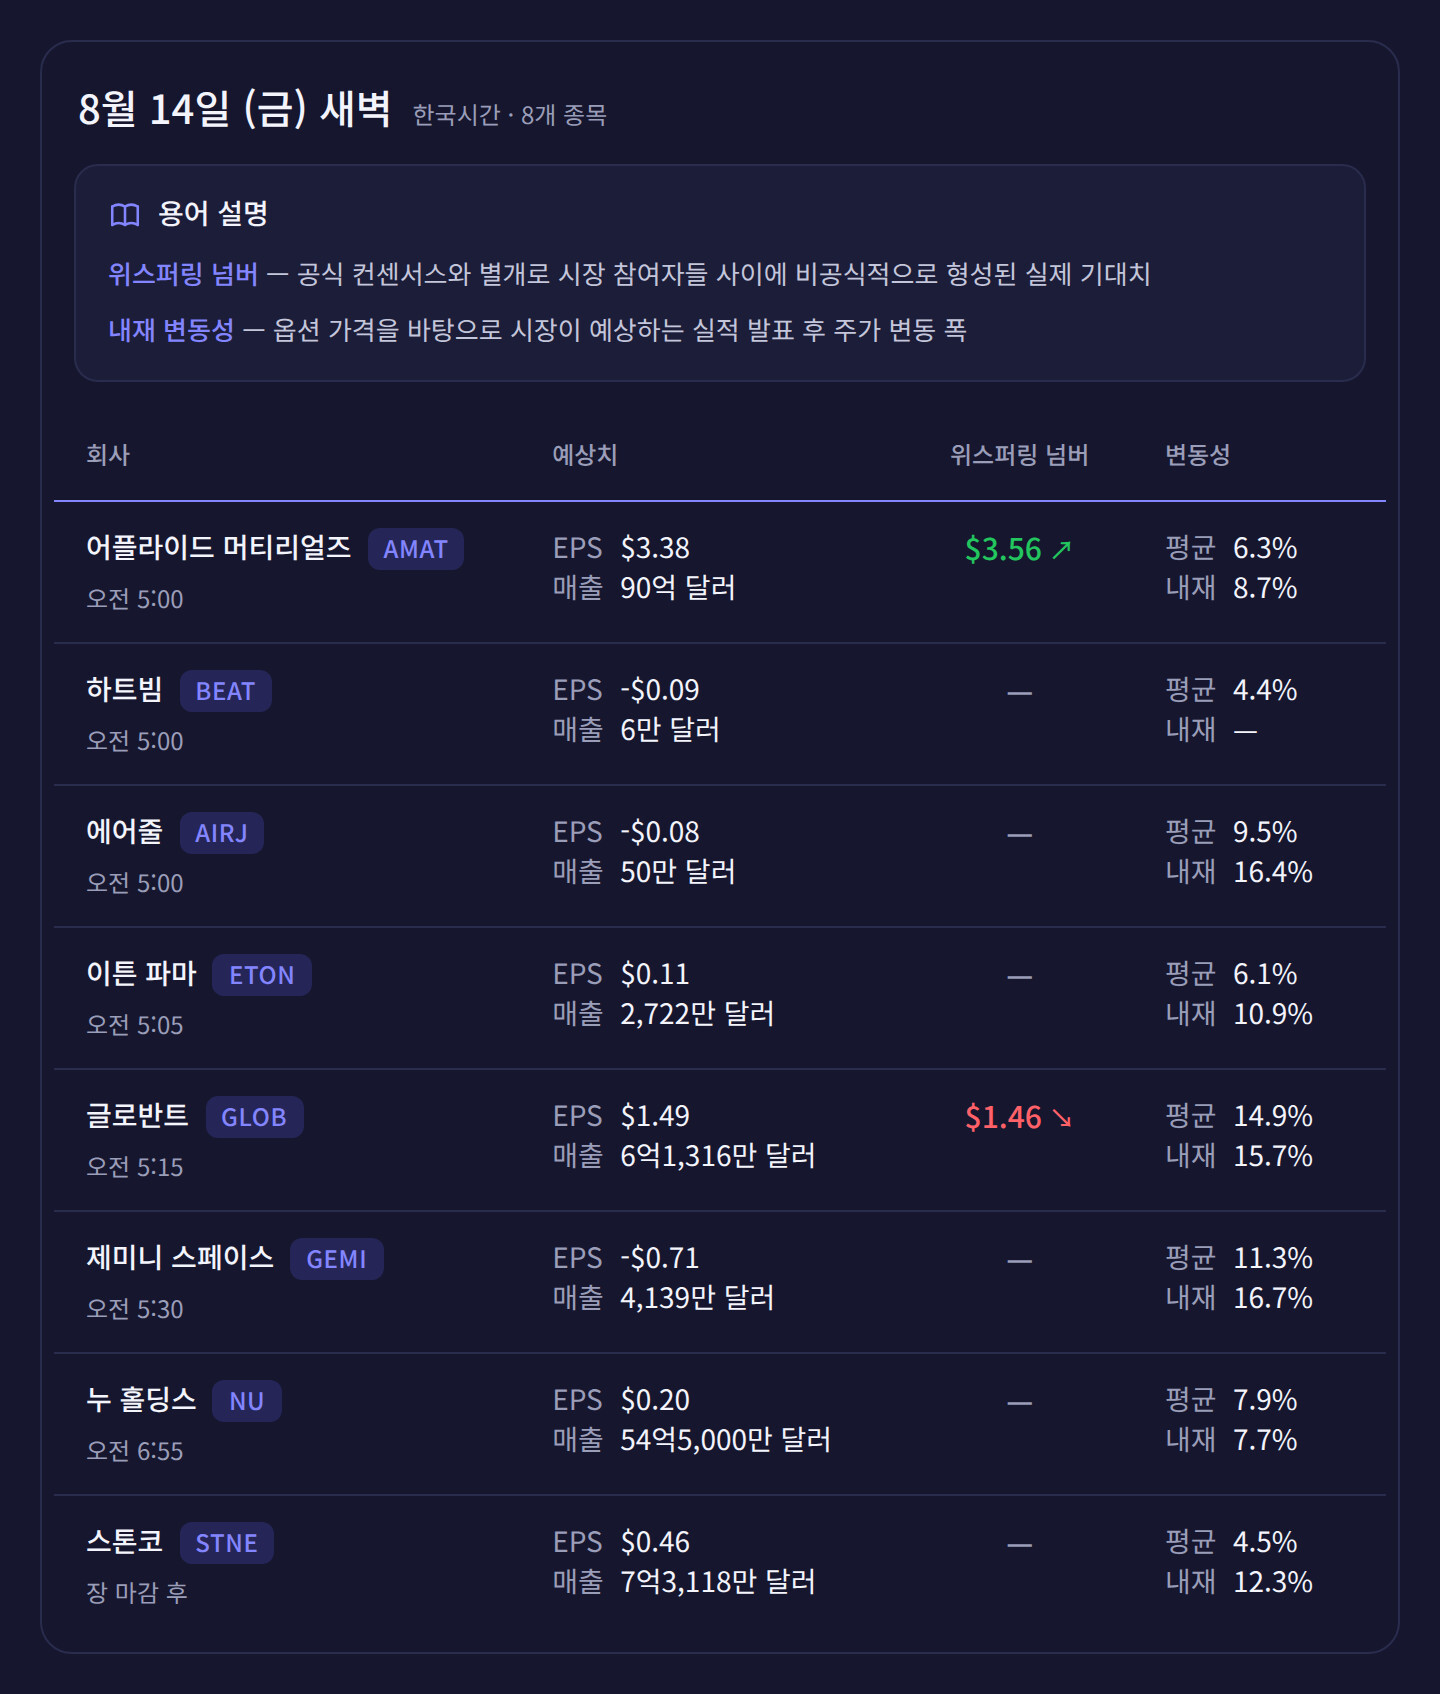This screenshot has height=1694, width=1440.
Task: Click the 변동성 column header
Action: (1197, 455)
